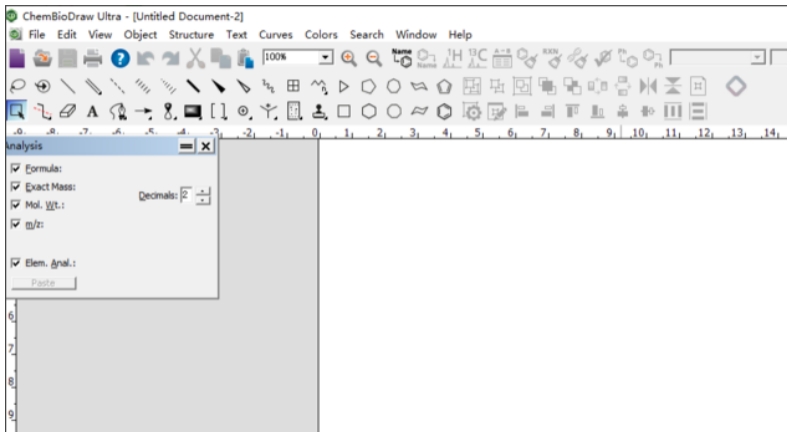Open the Help menu

[x=460, y=34]
